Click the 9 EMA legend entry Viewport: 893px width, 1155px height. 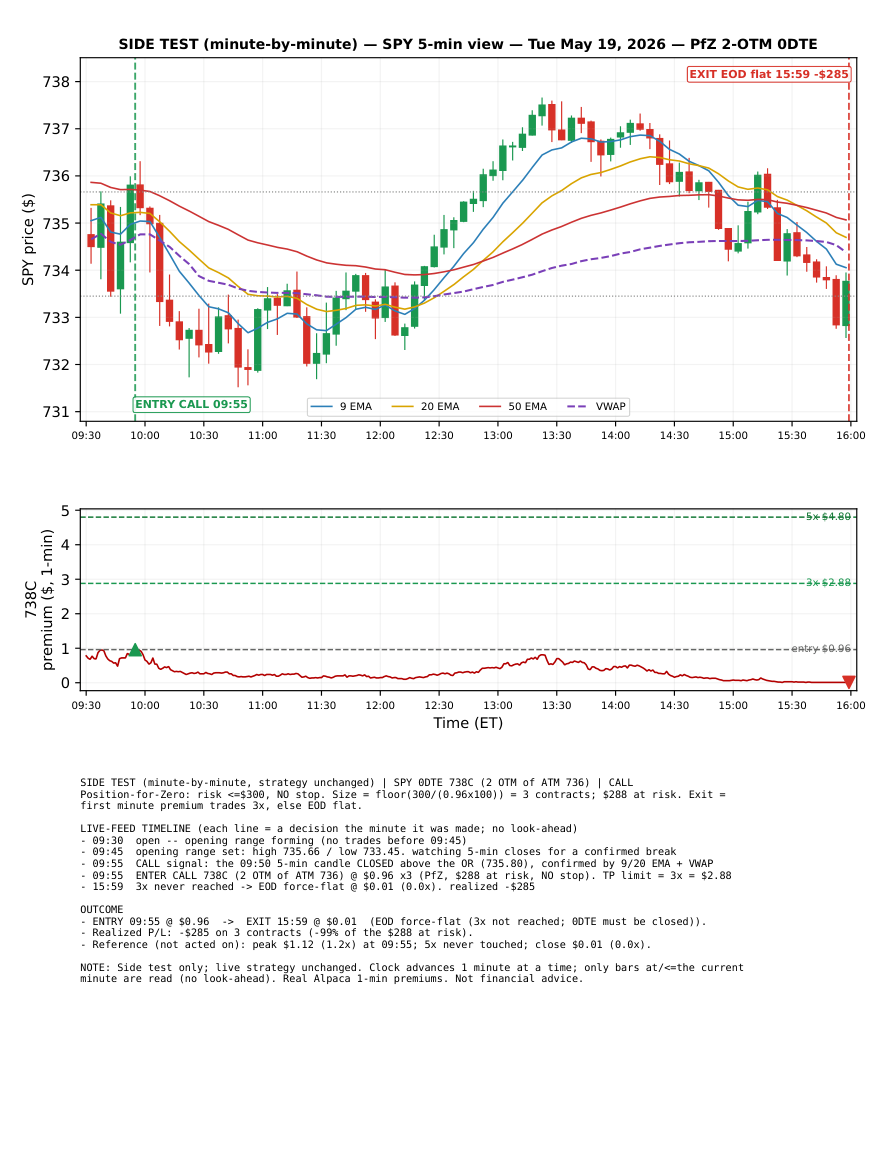341,407
